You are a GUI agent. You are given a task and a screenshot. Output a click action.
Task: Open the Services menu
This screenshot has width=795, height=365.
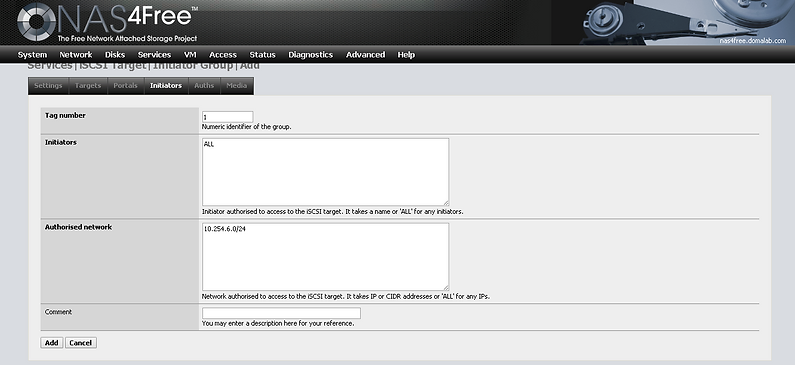(x=154, y=55)
